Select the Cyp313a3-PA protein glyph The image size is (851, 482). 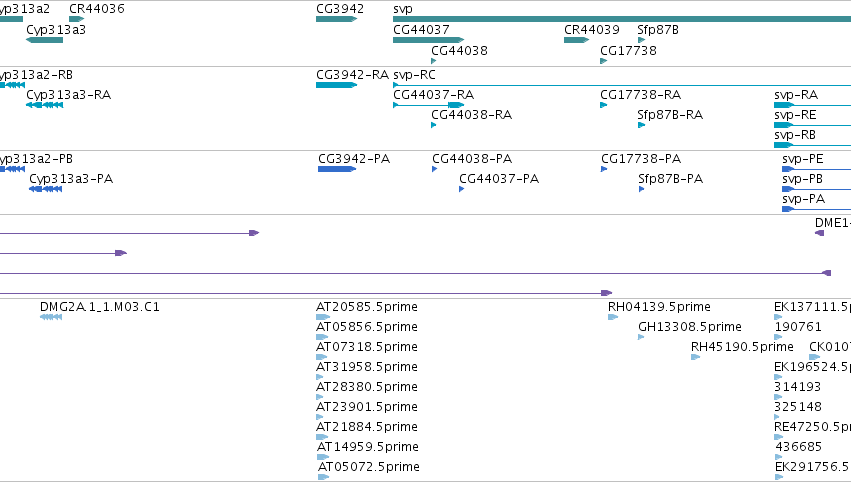click(46, 189)
